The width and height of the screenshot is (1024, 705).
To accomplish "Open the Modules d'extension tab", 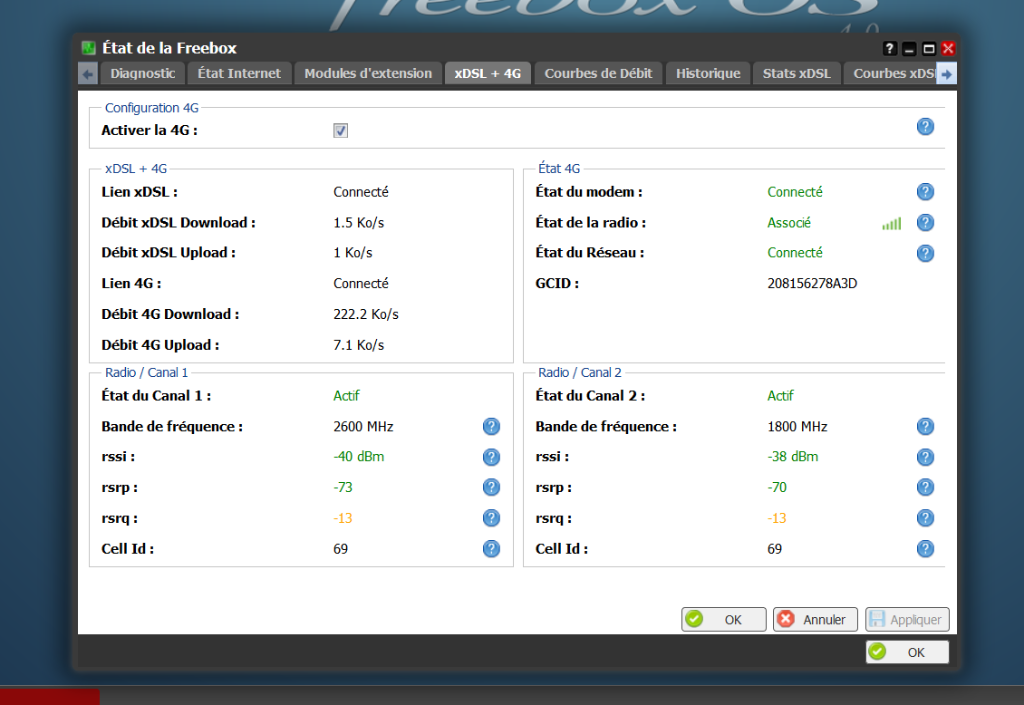I will coord(368,73).
